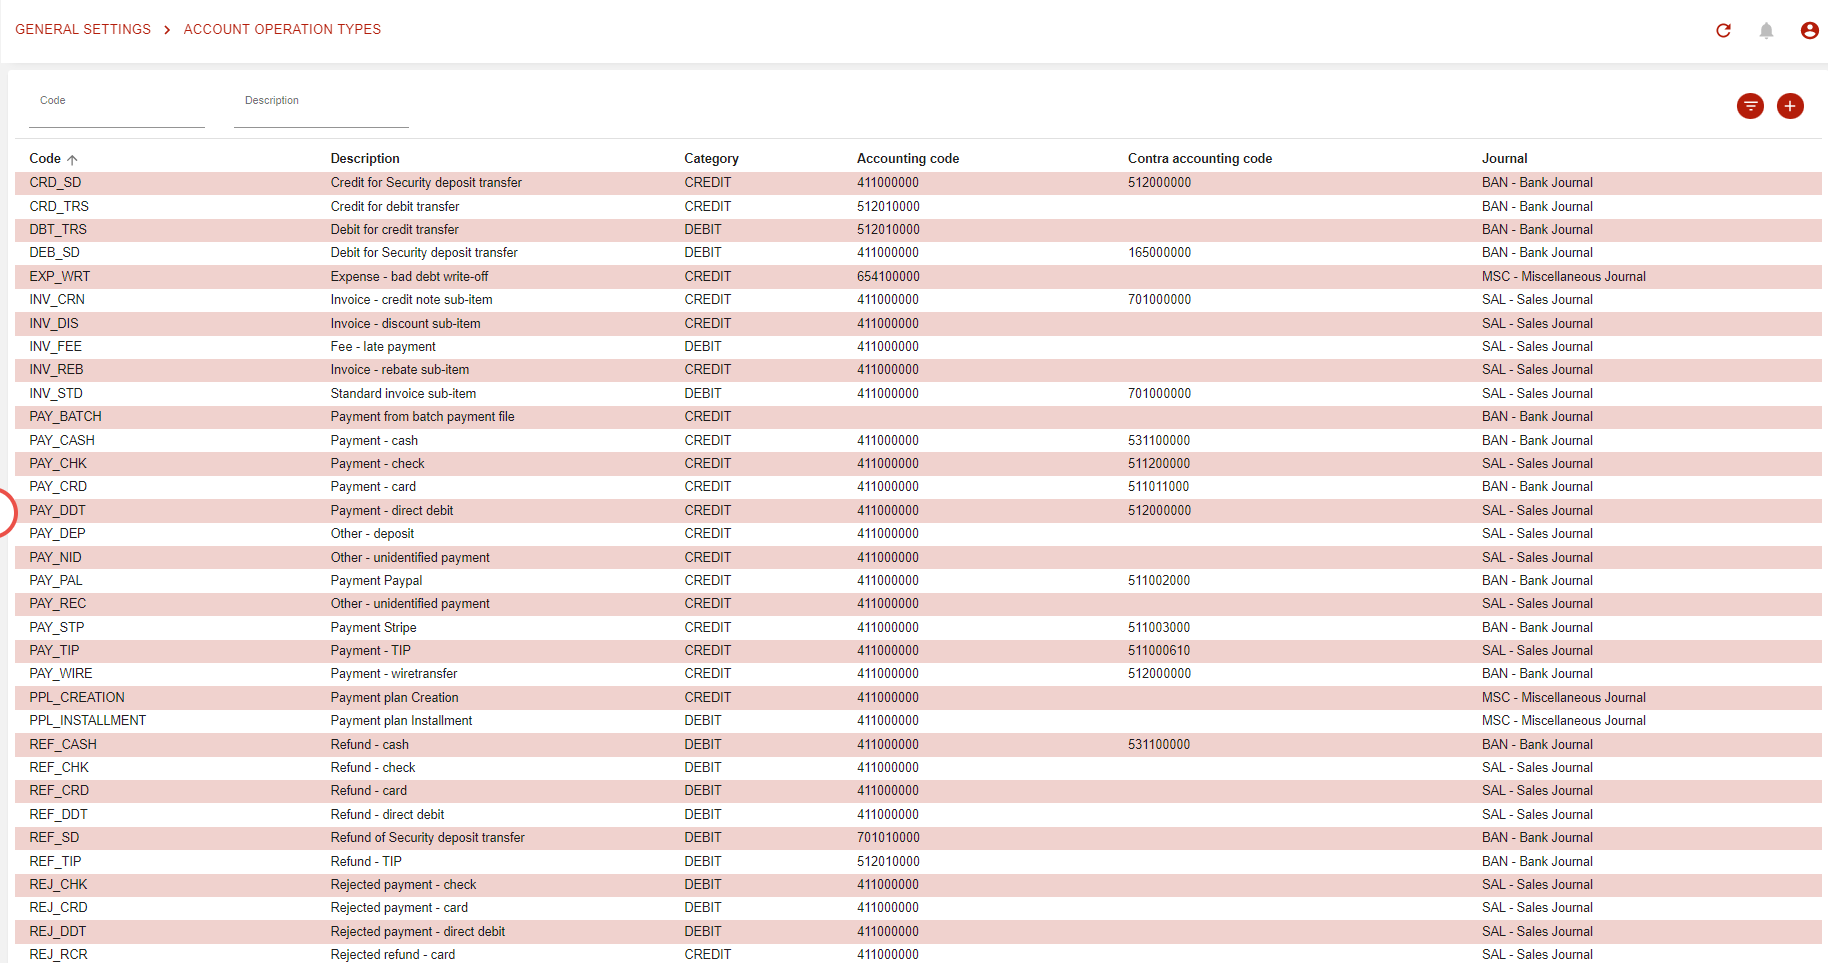The height and width of the screenshot is (963, 1828).
Task: Go to General Settings breadcrumb
Action: point(83,29)
